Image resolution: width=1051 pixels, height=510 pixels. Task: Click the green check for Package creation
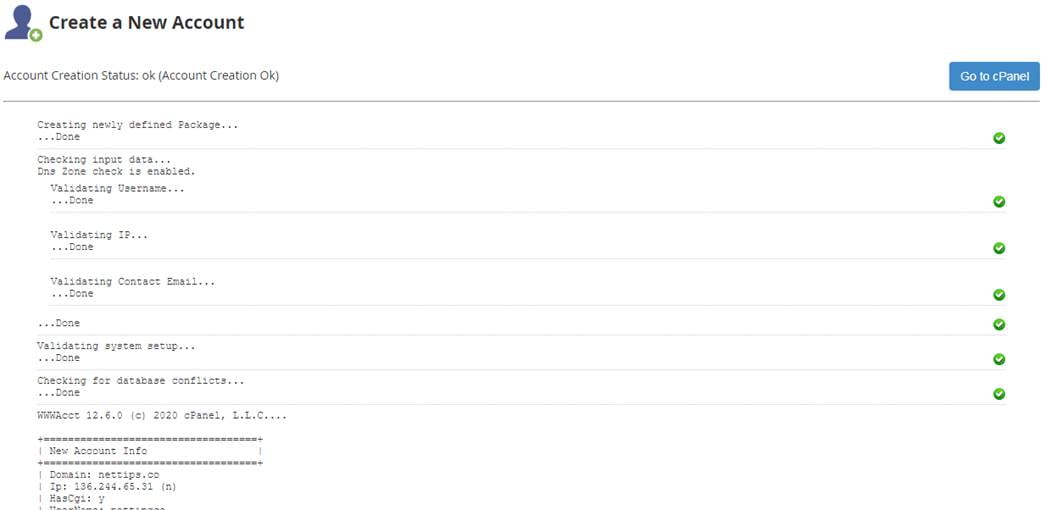click(x=998, y=138)
